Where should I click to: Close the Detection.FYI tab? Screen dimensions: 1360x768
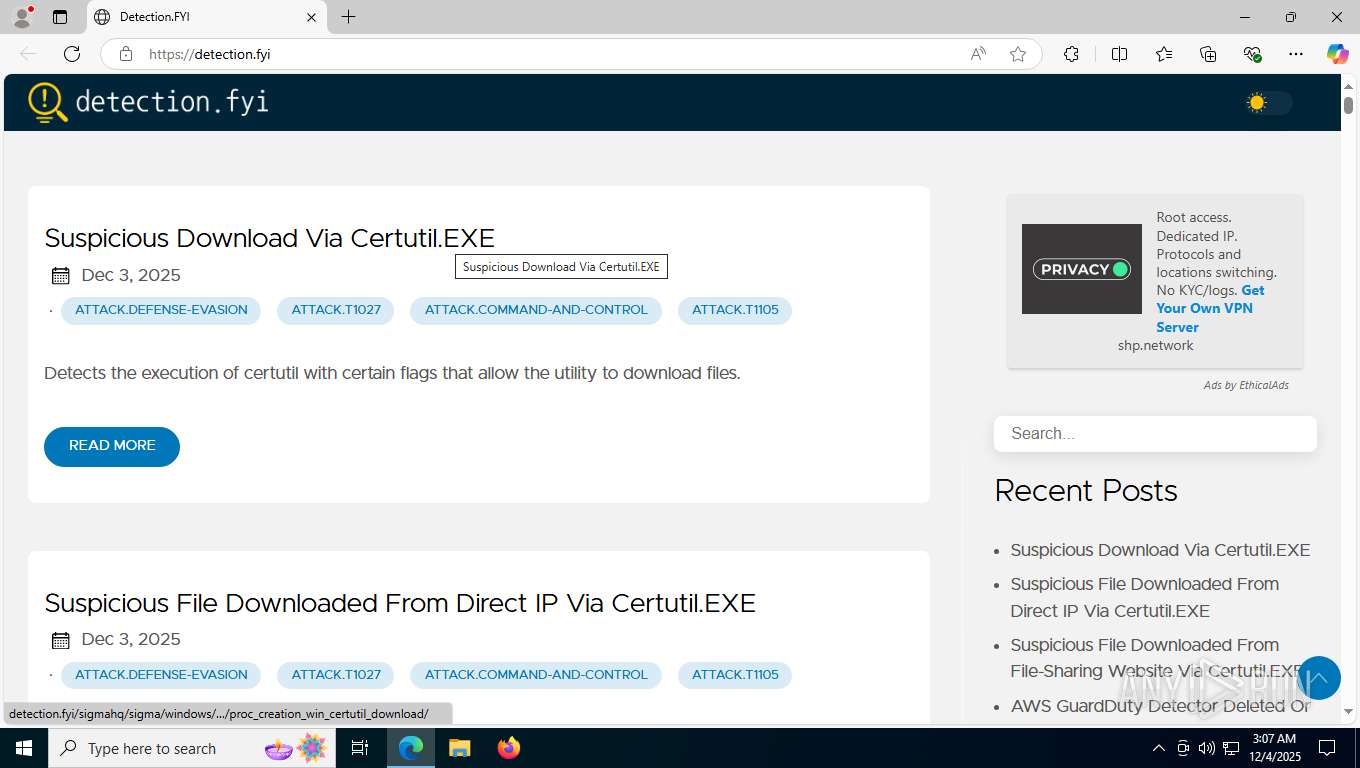[311, 17]
